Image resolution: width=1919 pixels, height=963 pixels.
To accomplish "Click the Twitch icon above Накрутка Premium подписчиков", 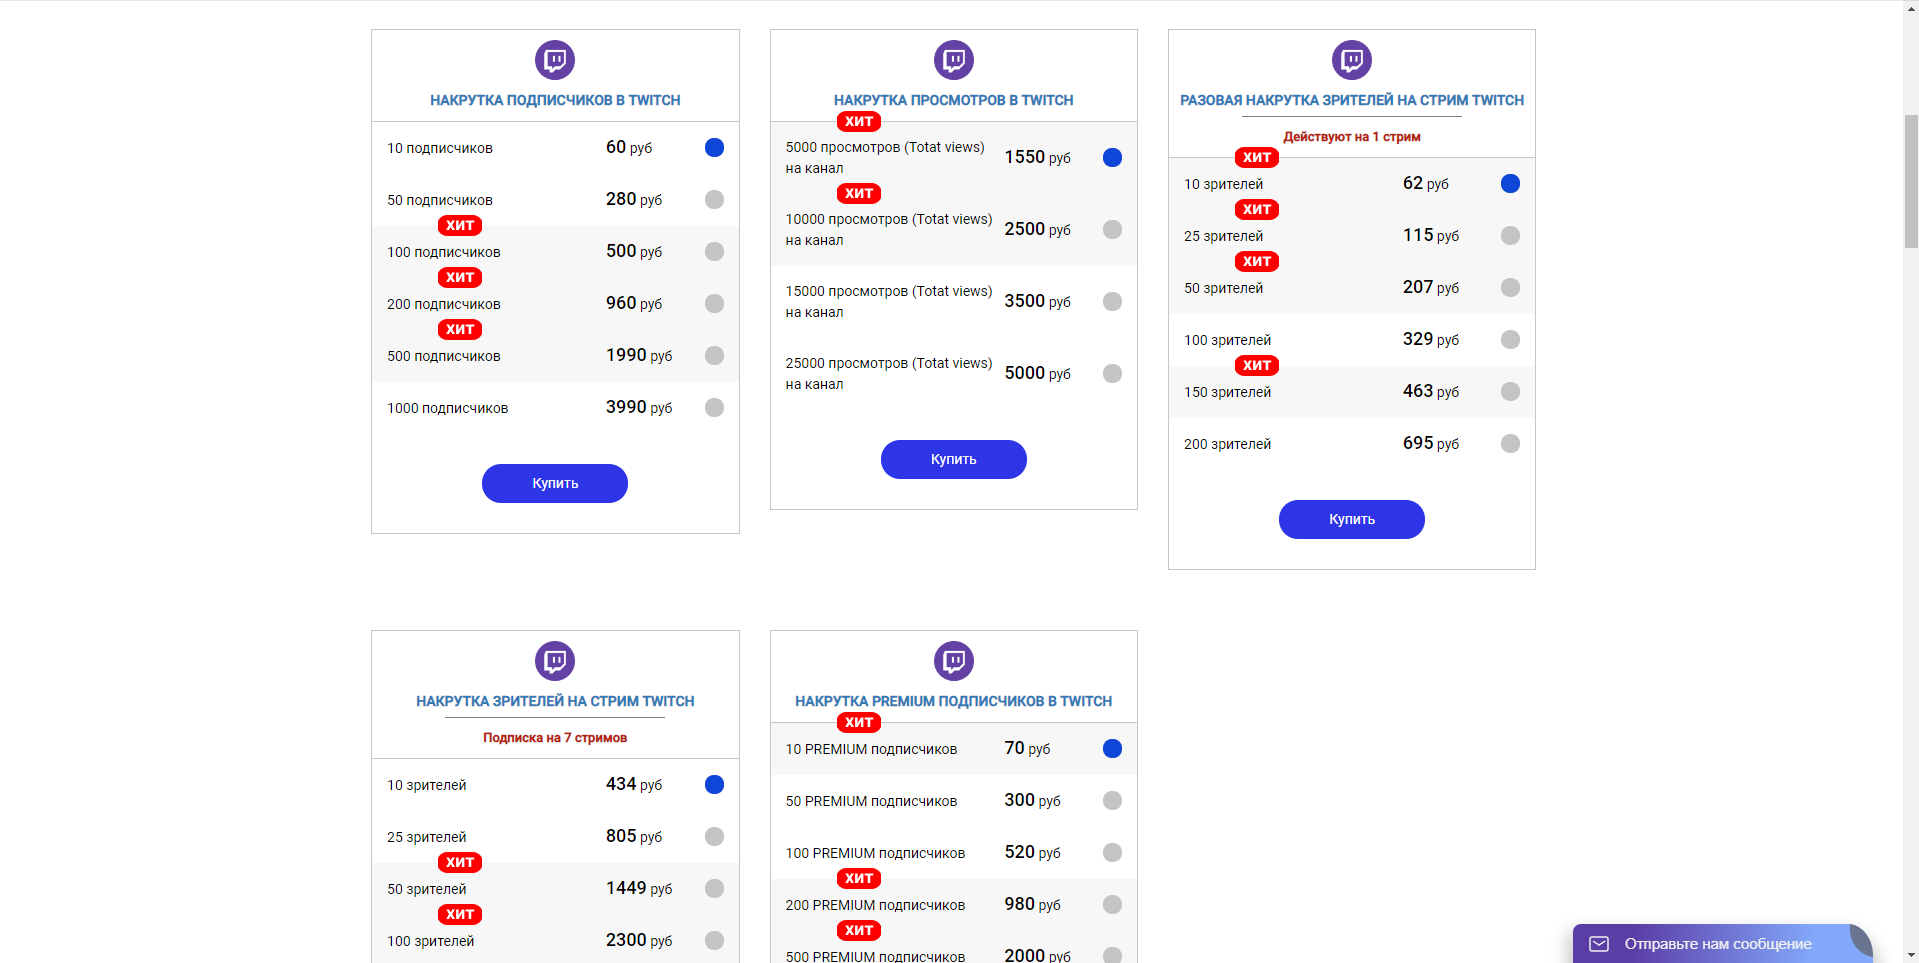I will coord(954,661).
